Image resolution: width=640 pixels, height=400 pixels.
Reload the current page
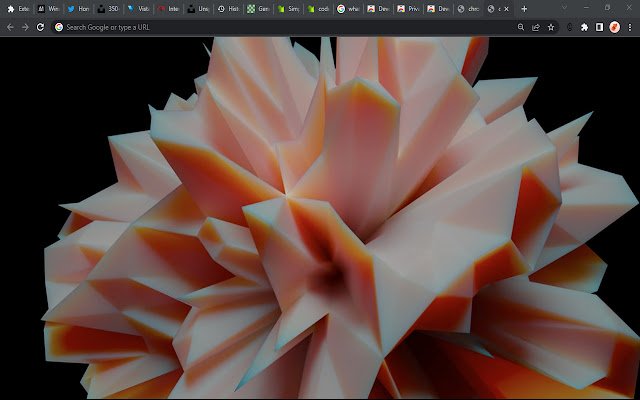point(40,27)
